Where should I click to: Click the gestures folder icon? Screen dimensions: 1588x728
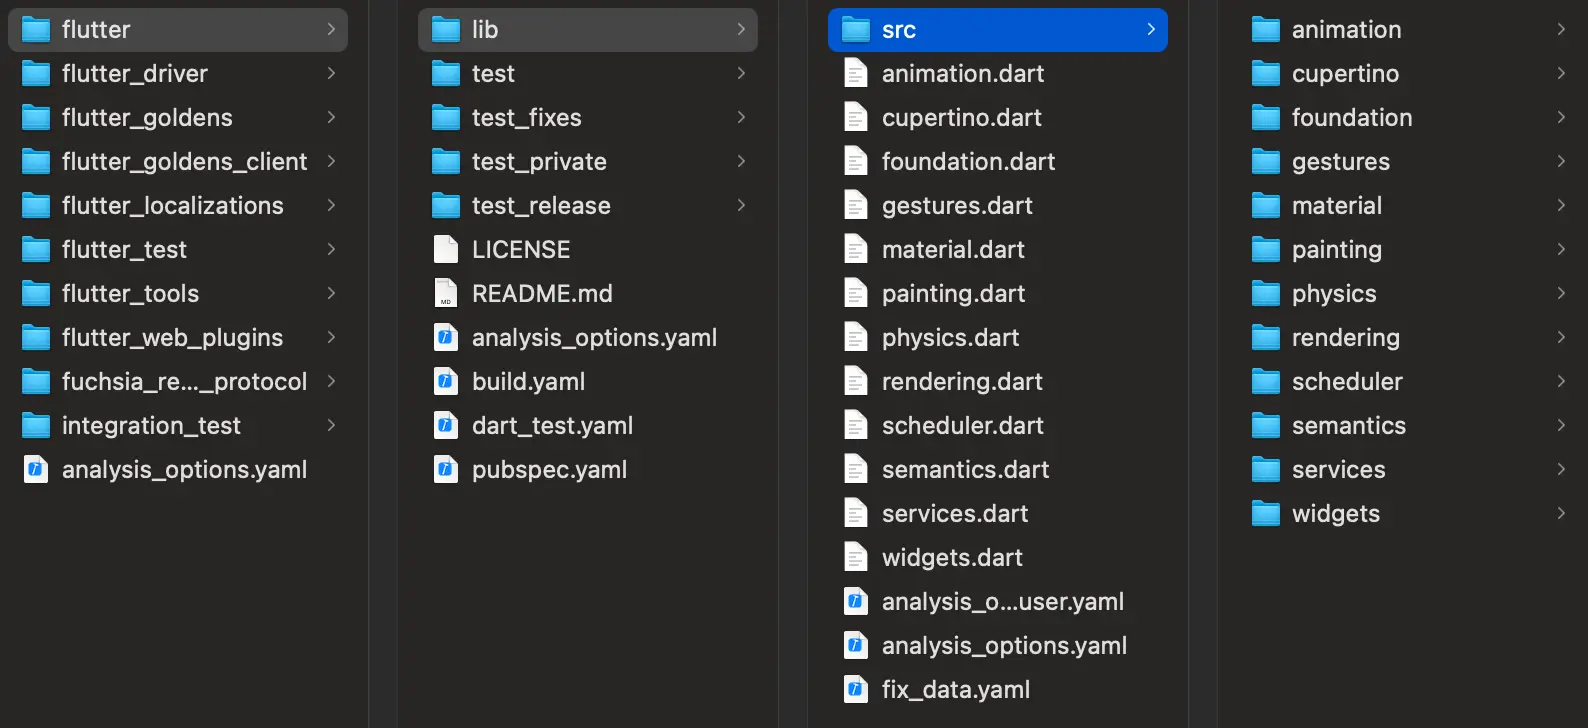[x=1266, y=162]
